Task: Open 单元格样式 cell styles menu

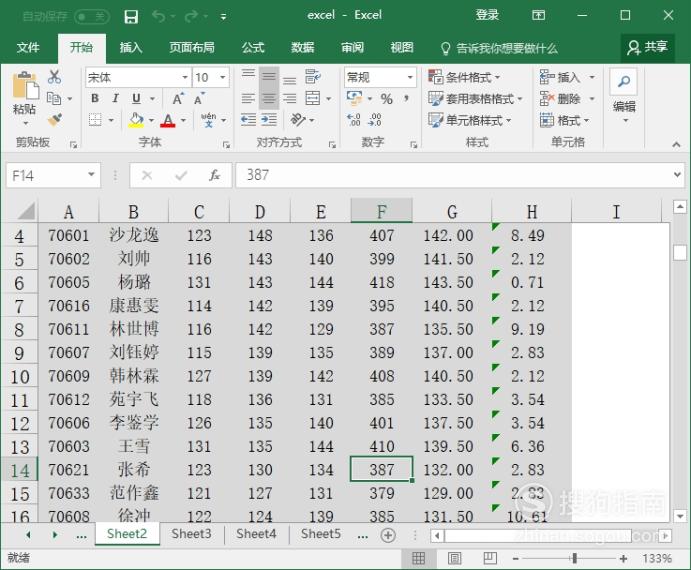Action: click(x=470, y=120)
